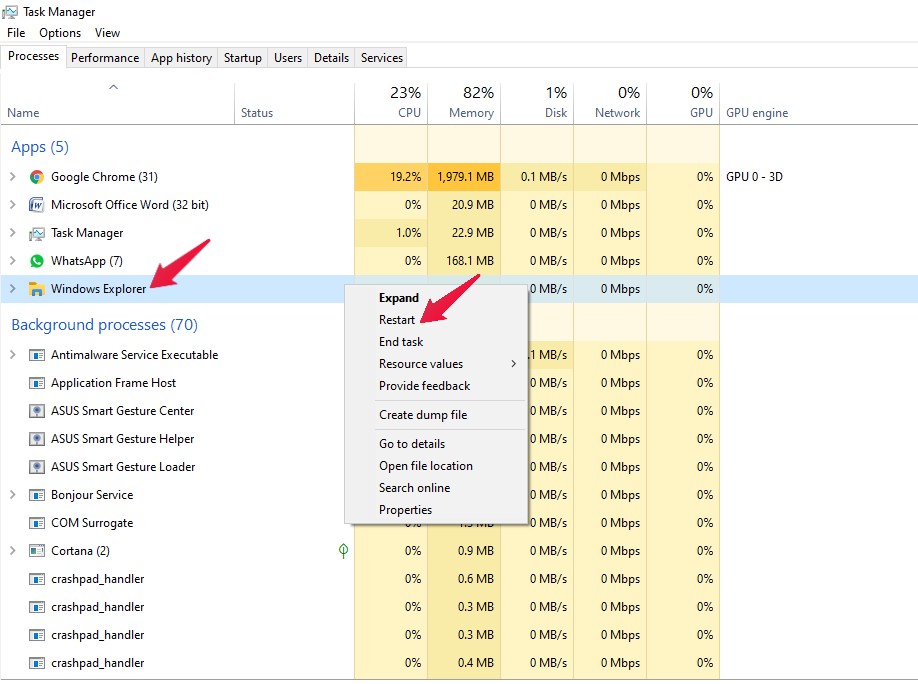Click the WhatsApp app icon
Image resolution: width=918 pixels, height=684 pixels.
tap(37, 261)
